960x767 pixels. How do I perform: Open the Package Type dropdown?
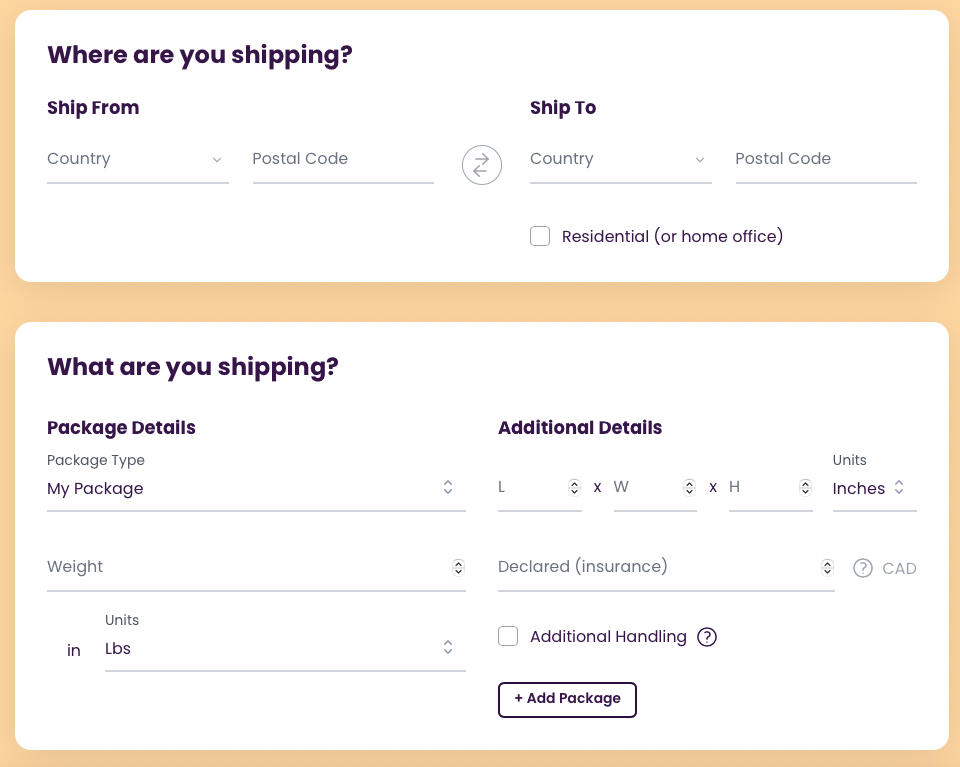click(x=256, y=489)
